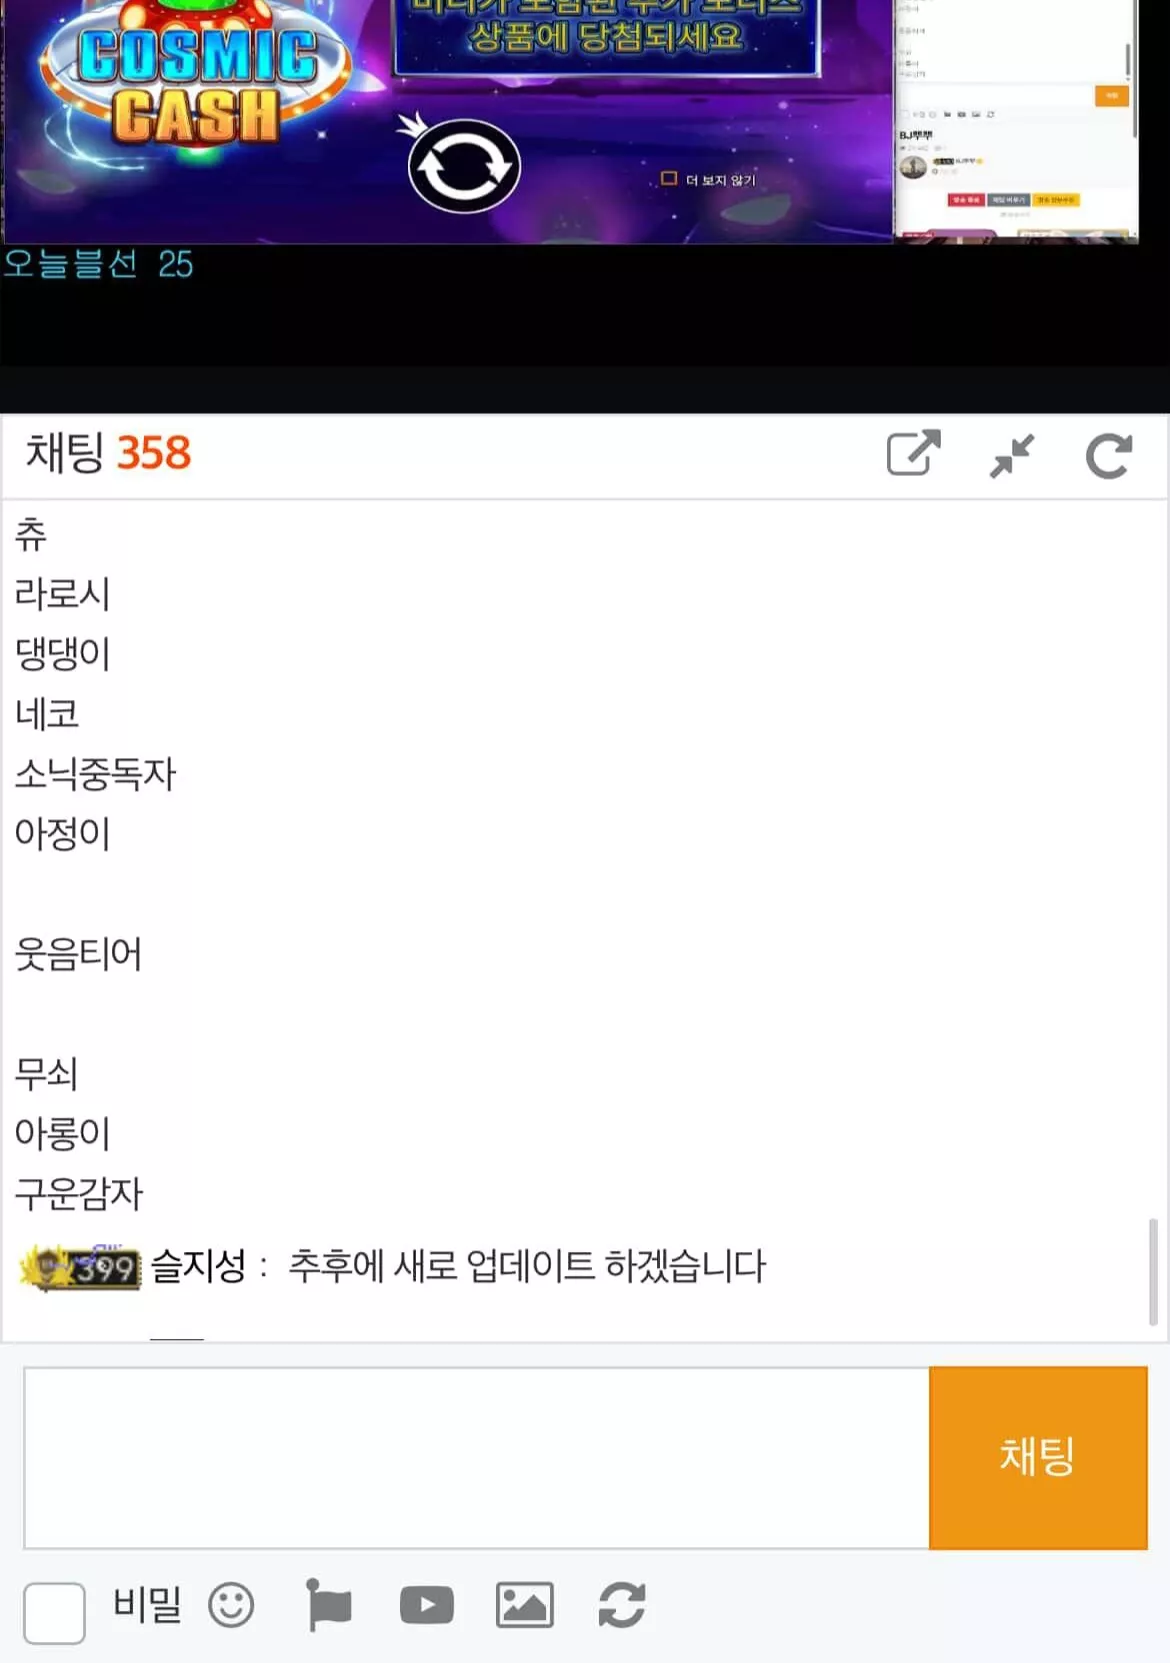
Task: Collapse the chat panel with arrows icon
Action: point(1012,456)
